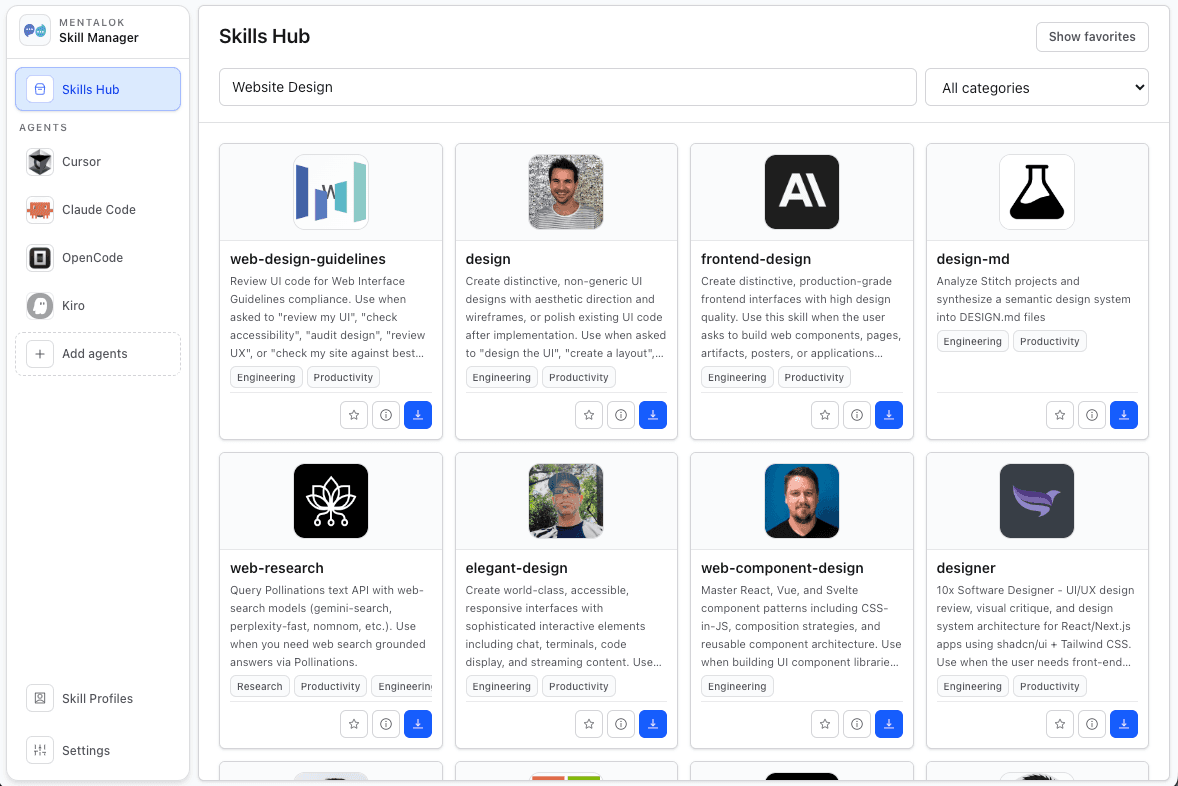Install the elegant-design skill
This screenshot has height=786, width=1178.
pyautogui.click(x=653, y=724)
